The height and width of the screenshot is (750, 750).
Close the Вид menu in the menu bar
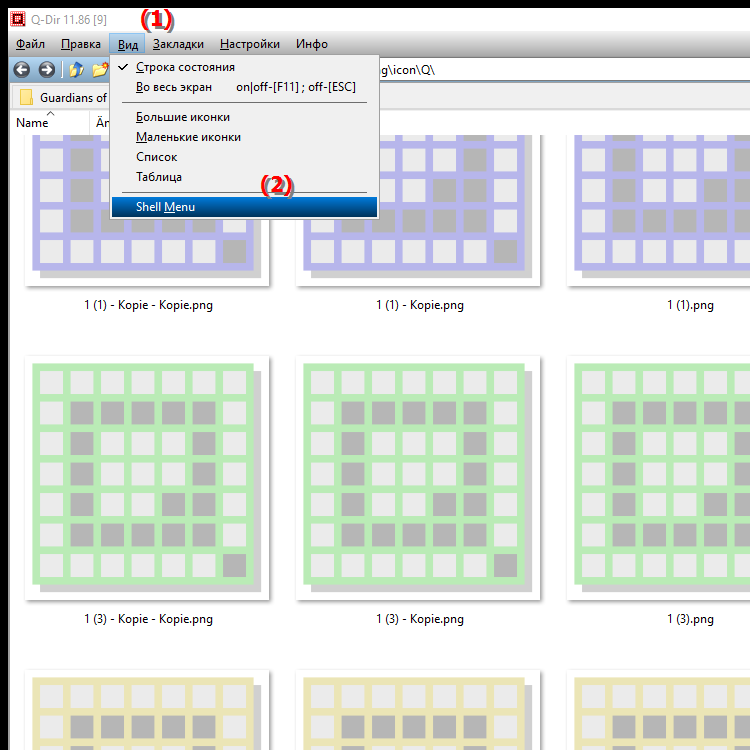127,44
